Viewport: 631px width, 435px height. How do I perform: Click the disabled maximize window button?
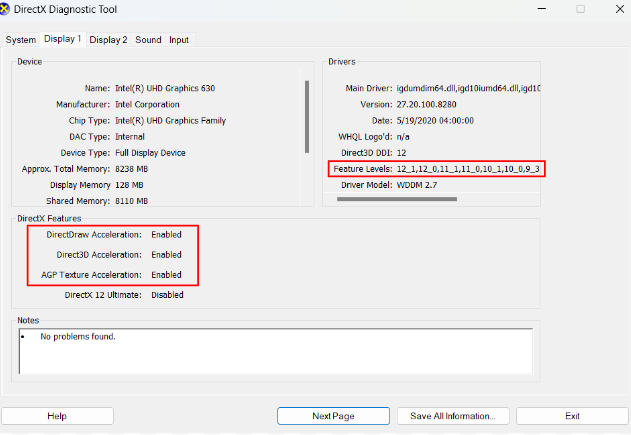[580, 9]
